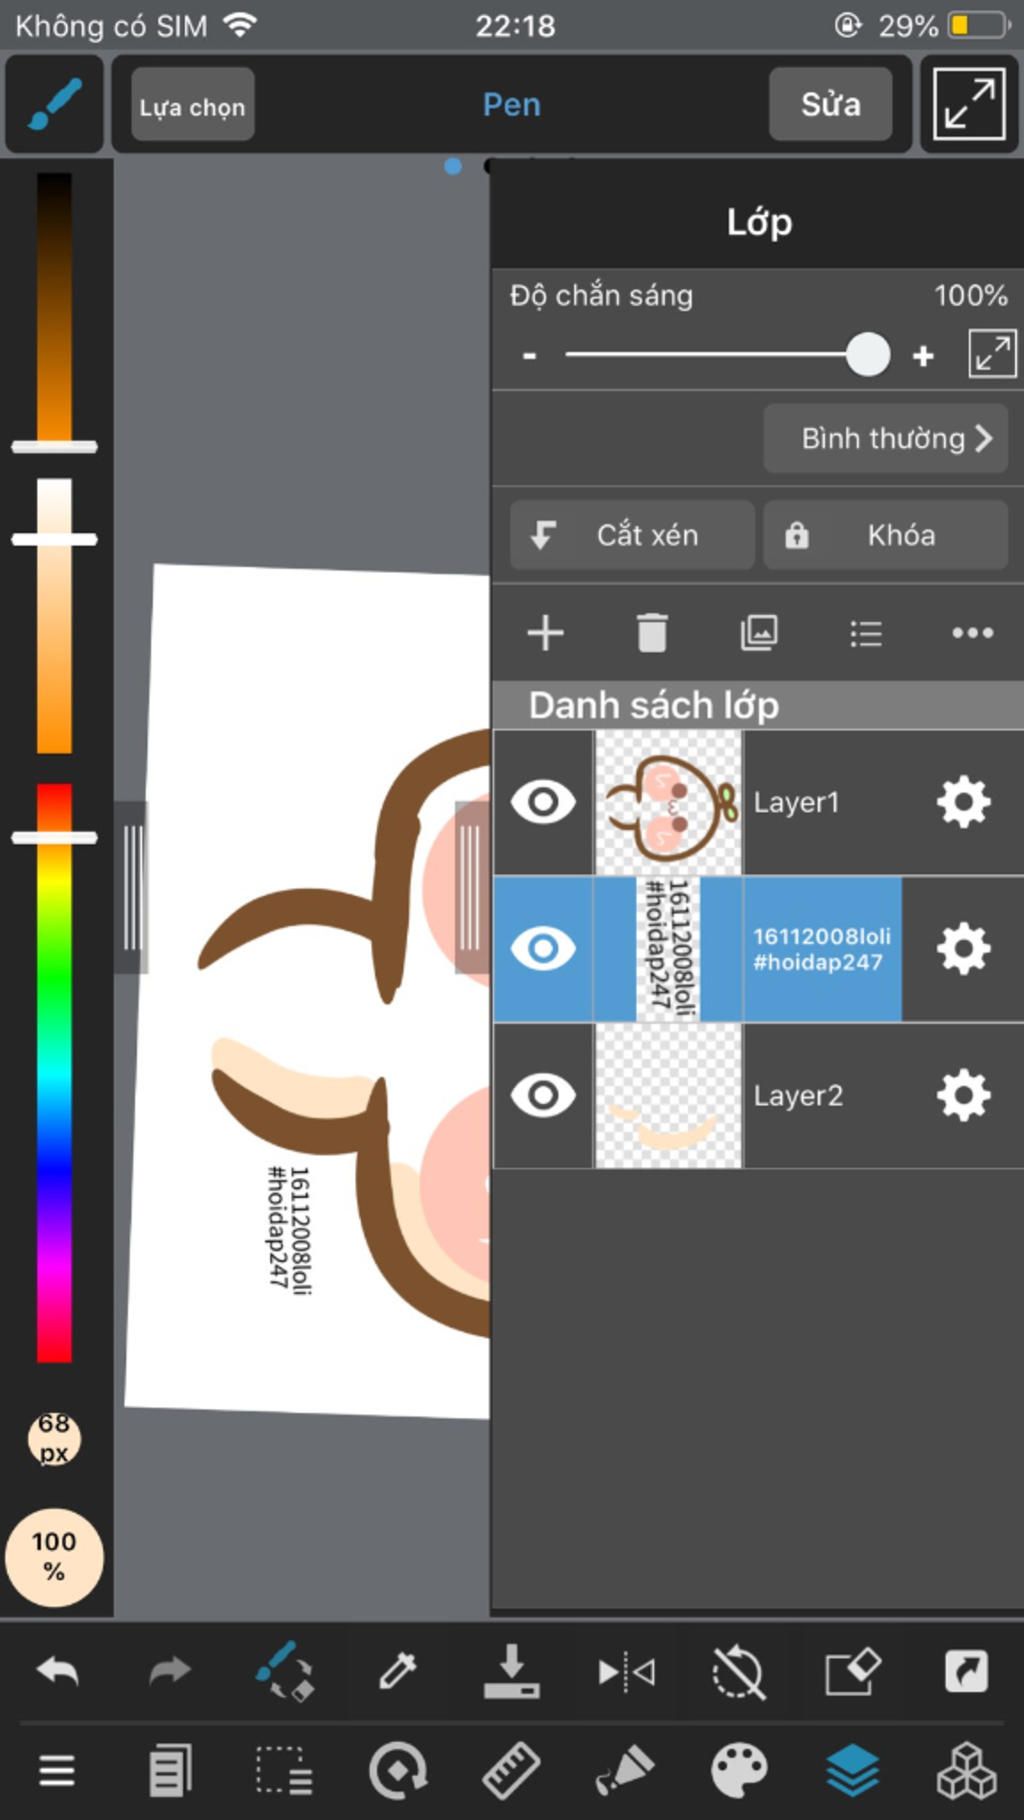Open the hamburger main menu
The image size is (1024, 1820).
57,1771
